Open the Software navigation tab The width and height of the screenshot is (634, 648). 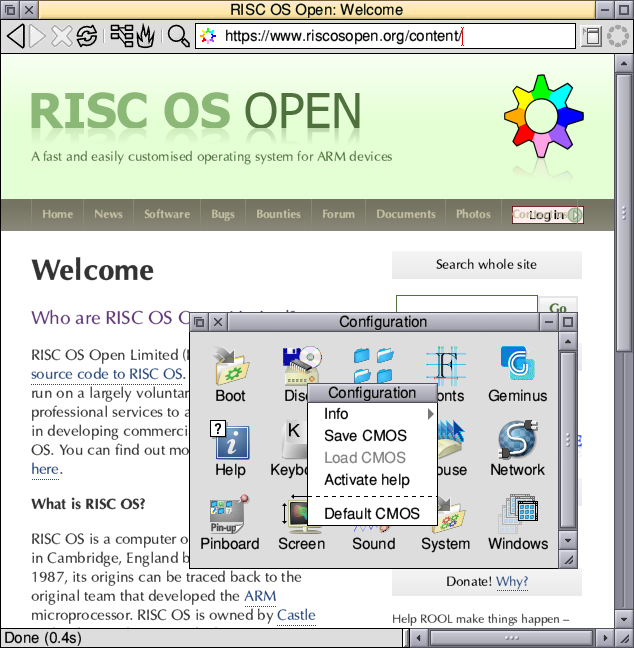tap(167, 214)
